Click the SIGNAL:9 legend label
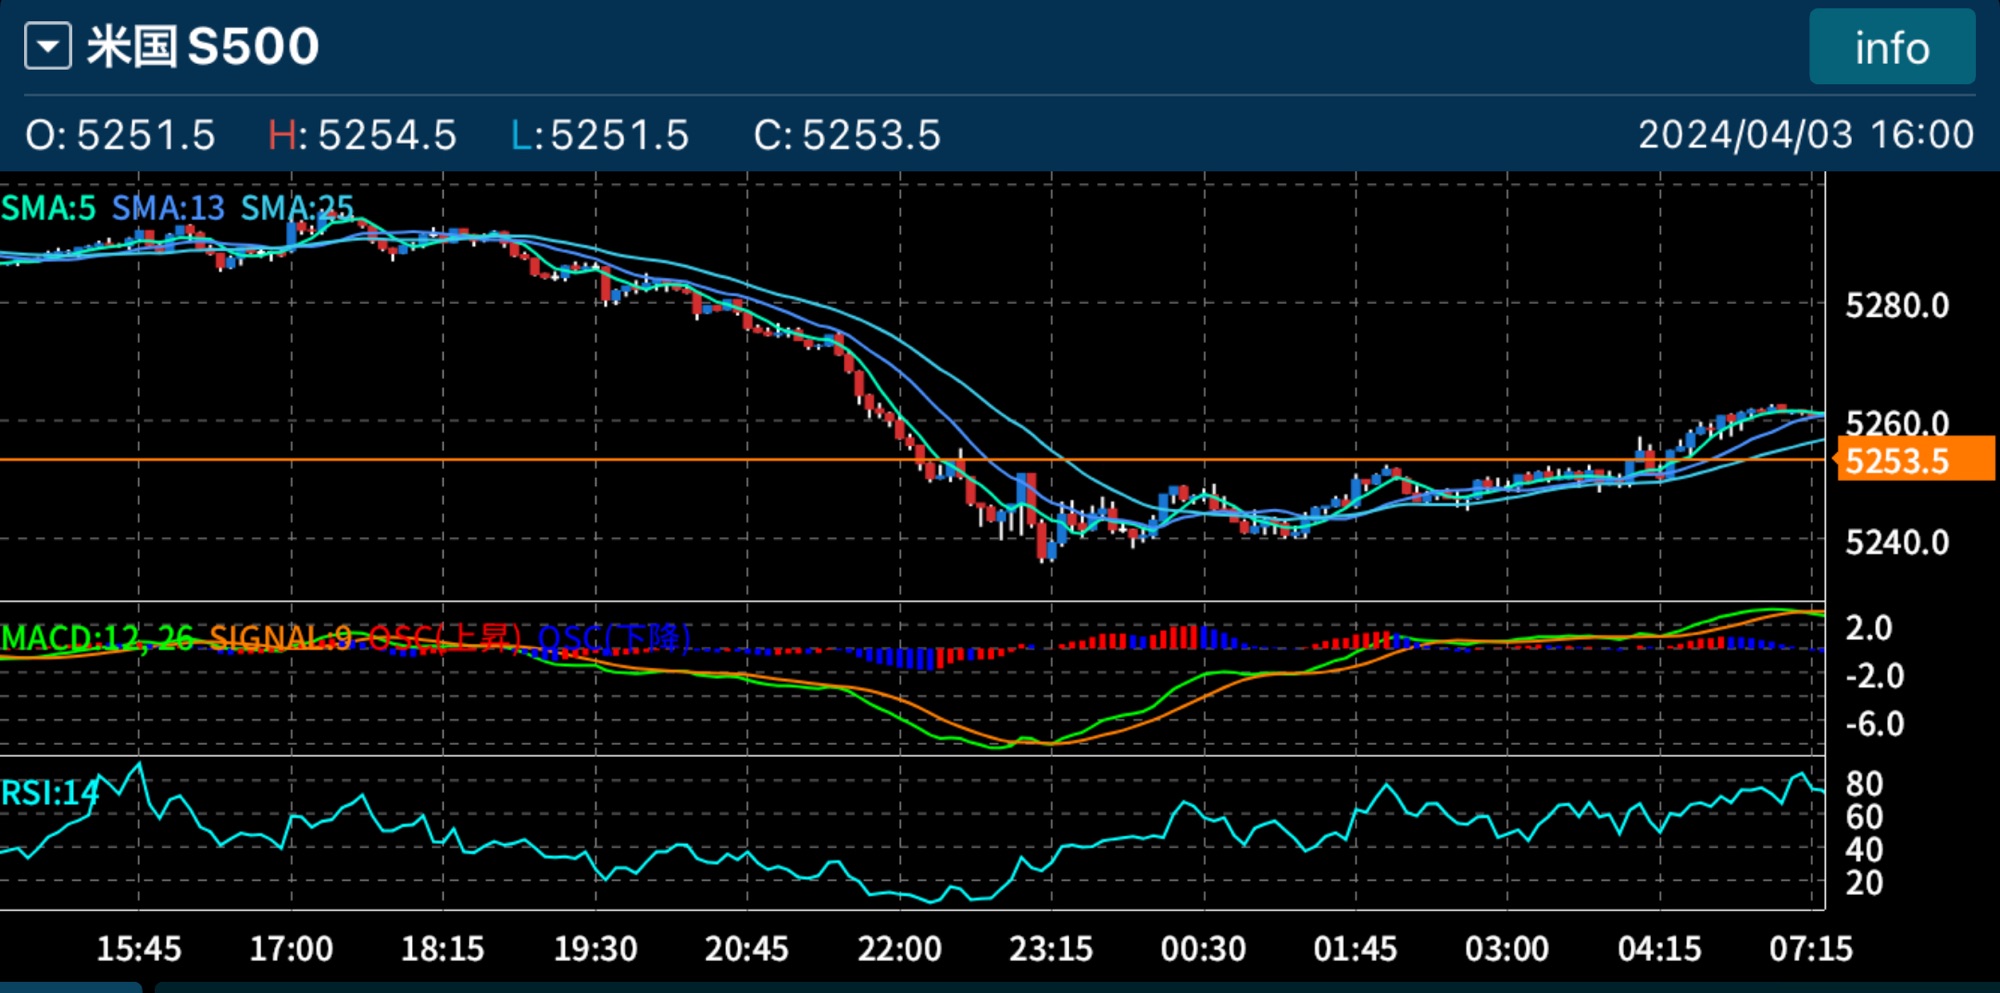The image size is (2000, 993). point(280,637)
